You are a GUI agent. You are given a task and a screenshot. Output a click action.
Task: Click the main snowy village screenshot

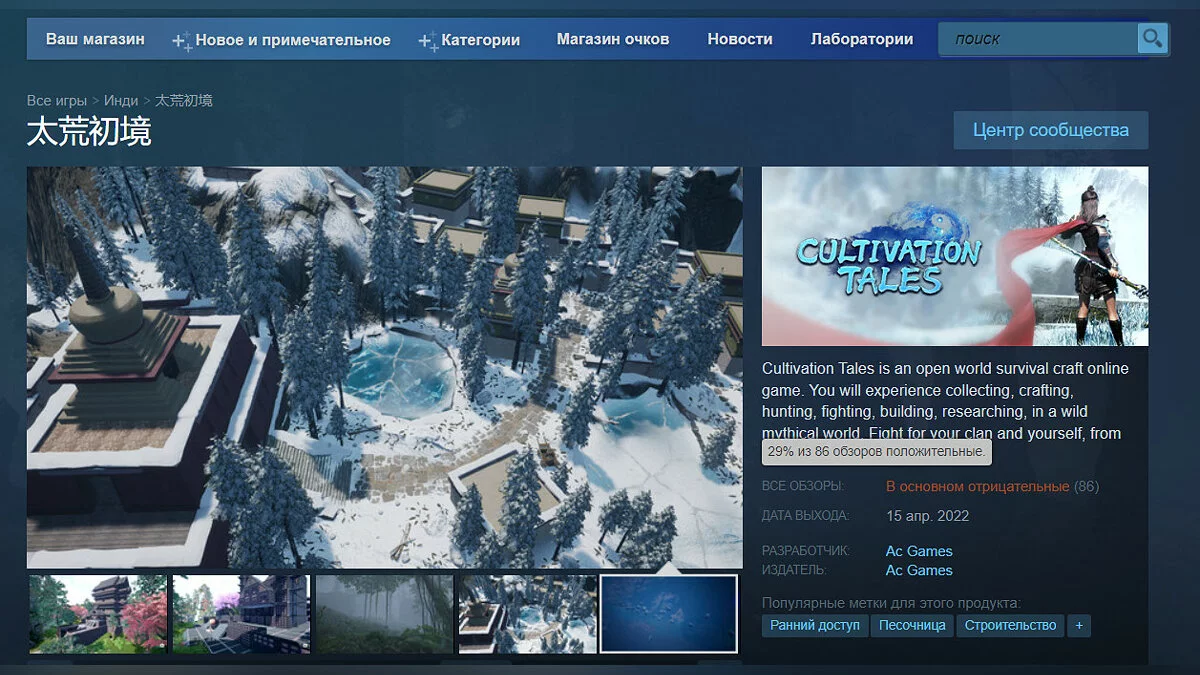(385, 367)
